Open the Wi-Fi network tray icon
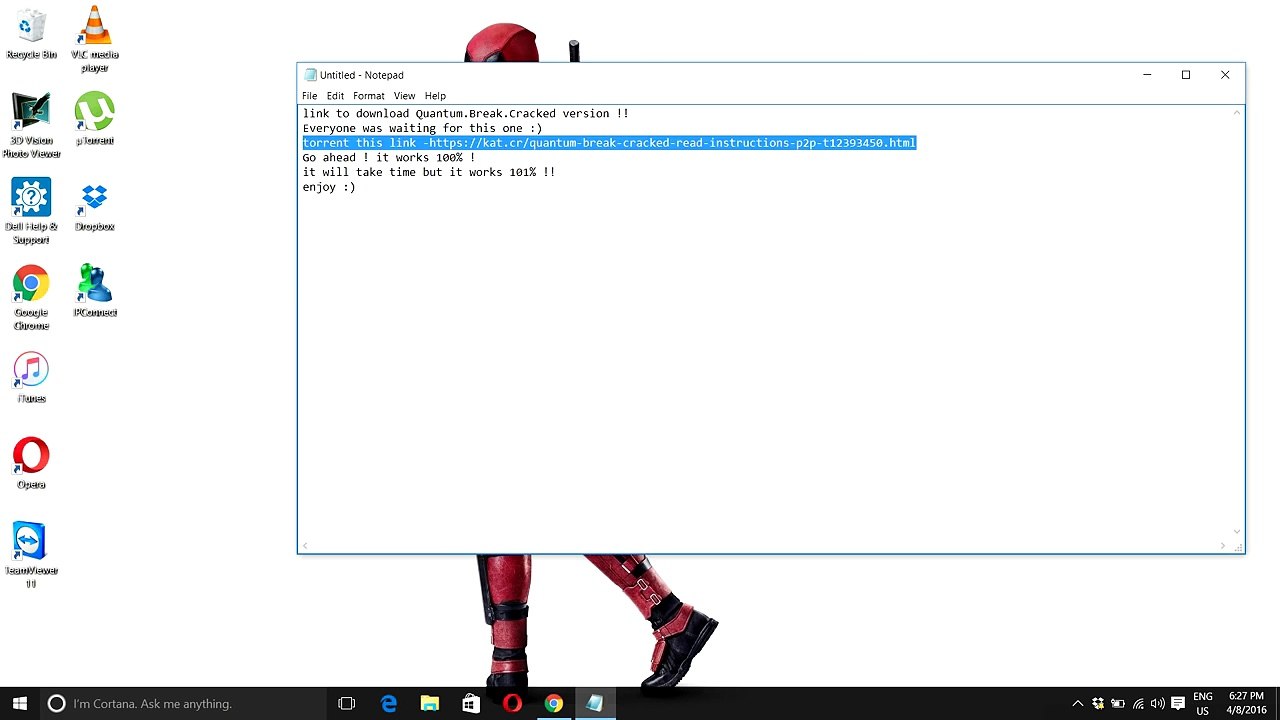The height and width of the screenshot is (720, 1280). coord(1138,704)
